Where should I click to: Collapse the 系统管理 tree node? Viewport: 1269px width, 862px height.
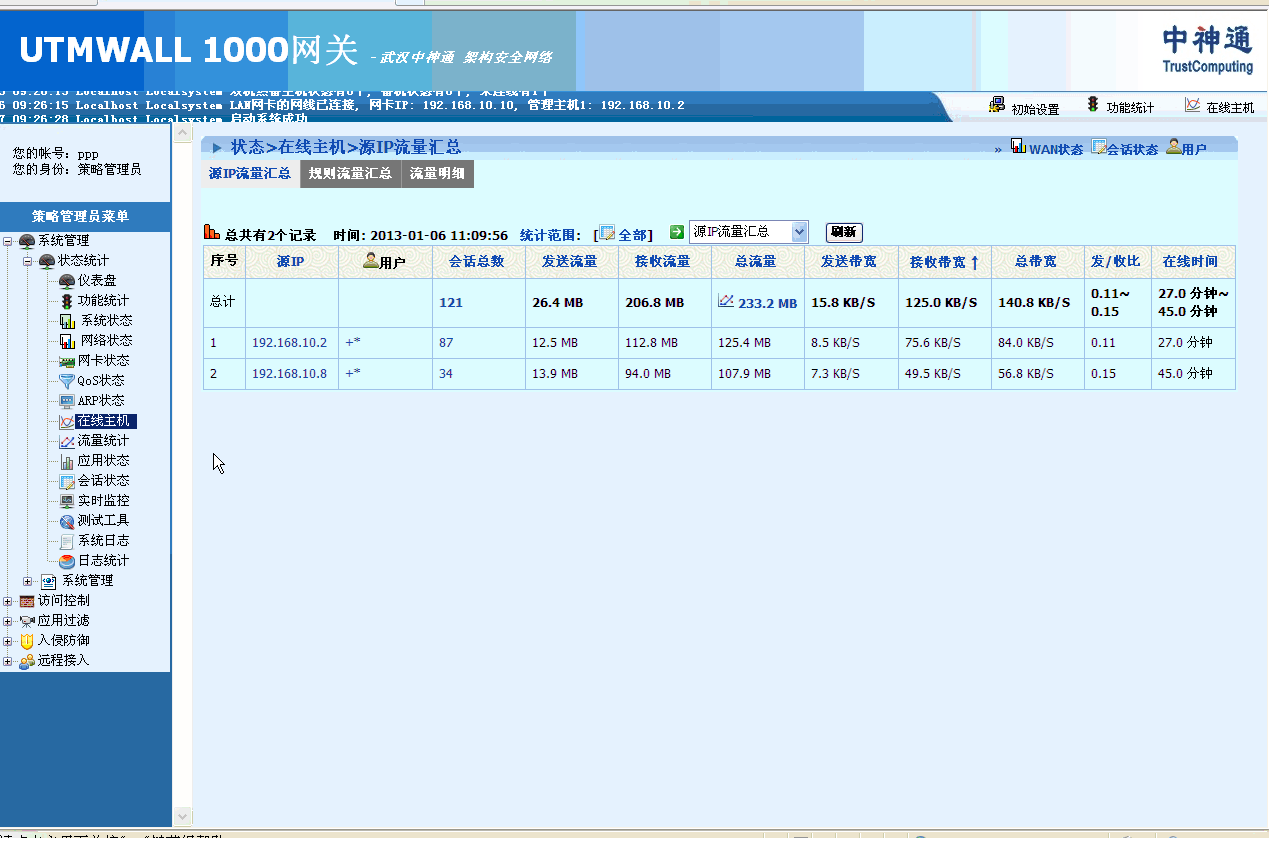pos(8,241)
